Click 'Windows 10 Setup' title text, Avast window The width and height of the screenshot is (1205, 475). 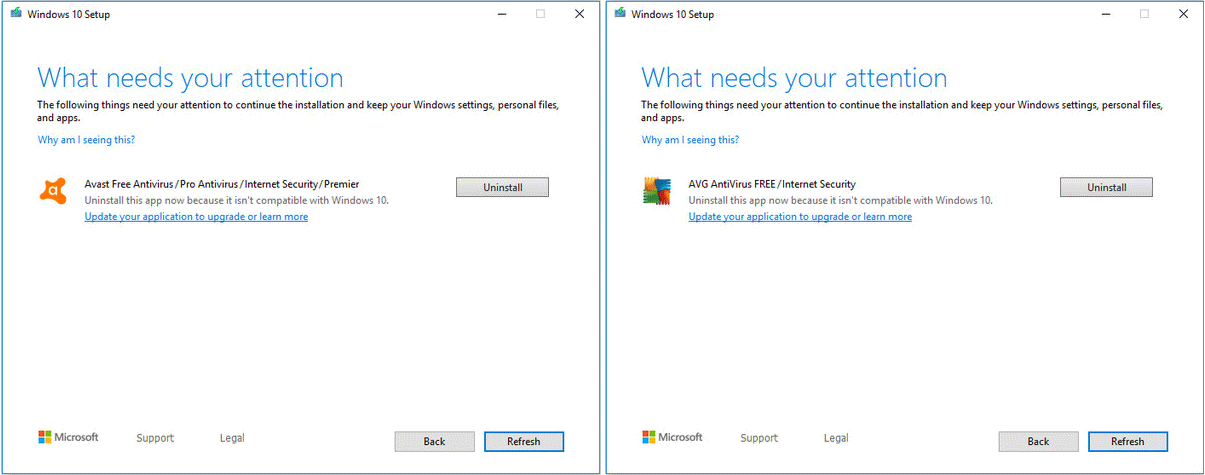69,15
